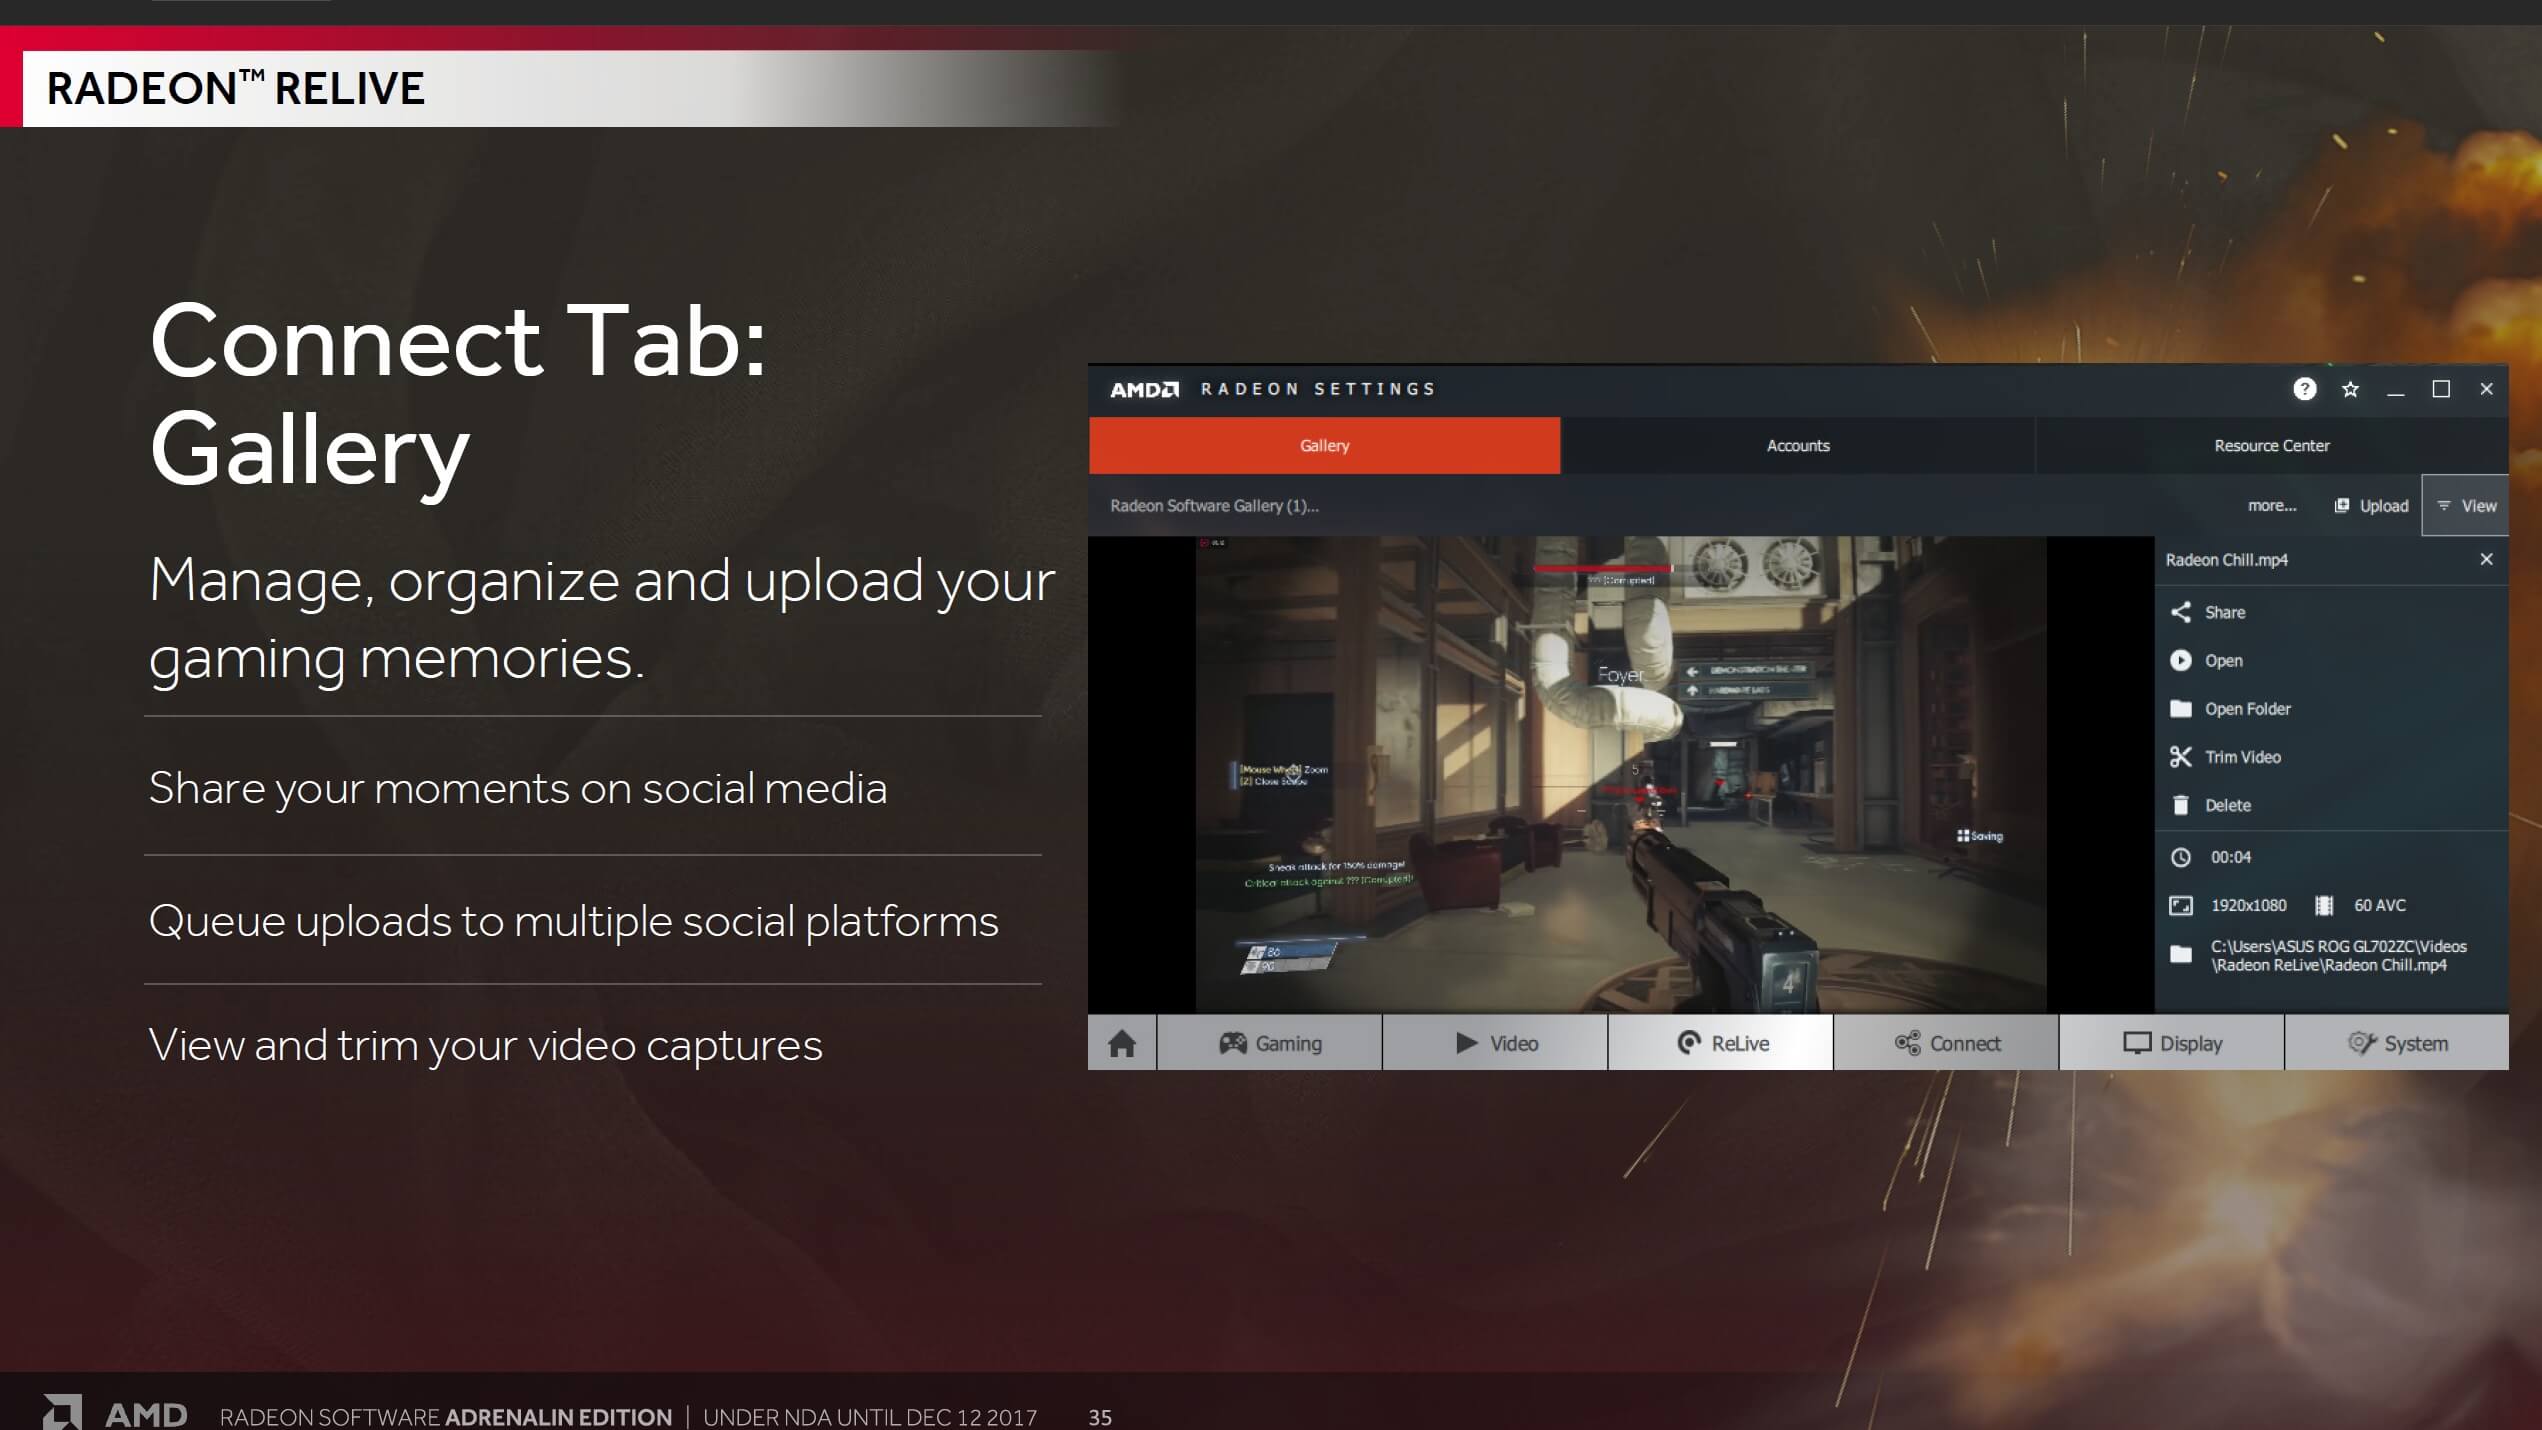Click the gameplay video preview thumbnail
Screen dimensions: 2542x1430
pyautogui.click(x=1620, y=774)
